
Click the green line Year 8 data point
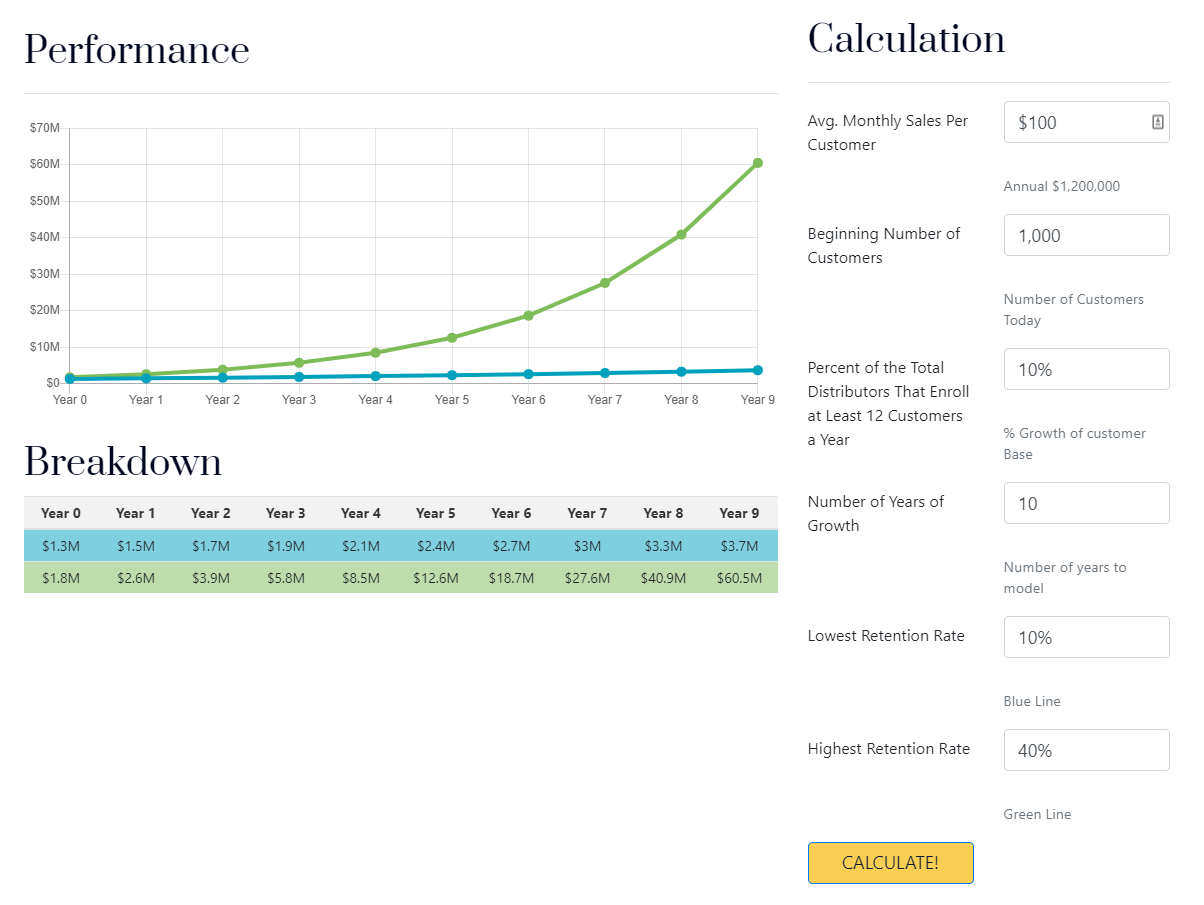681,235
